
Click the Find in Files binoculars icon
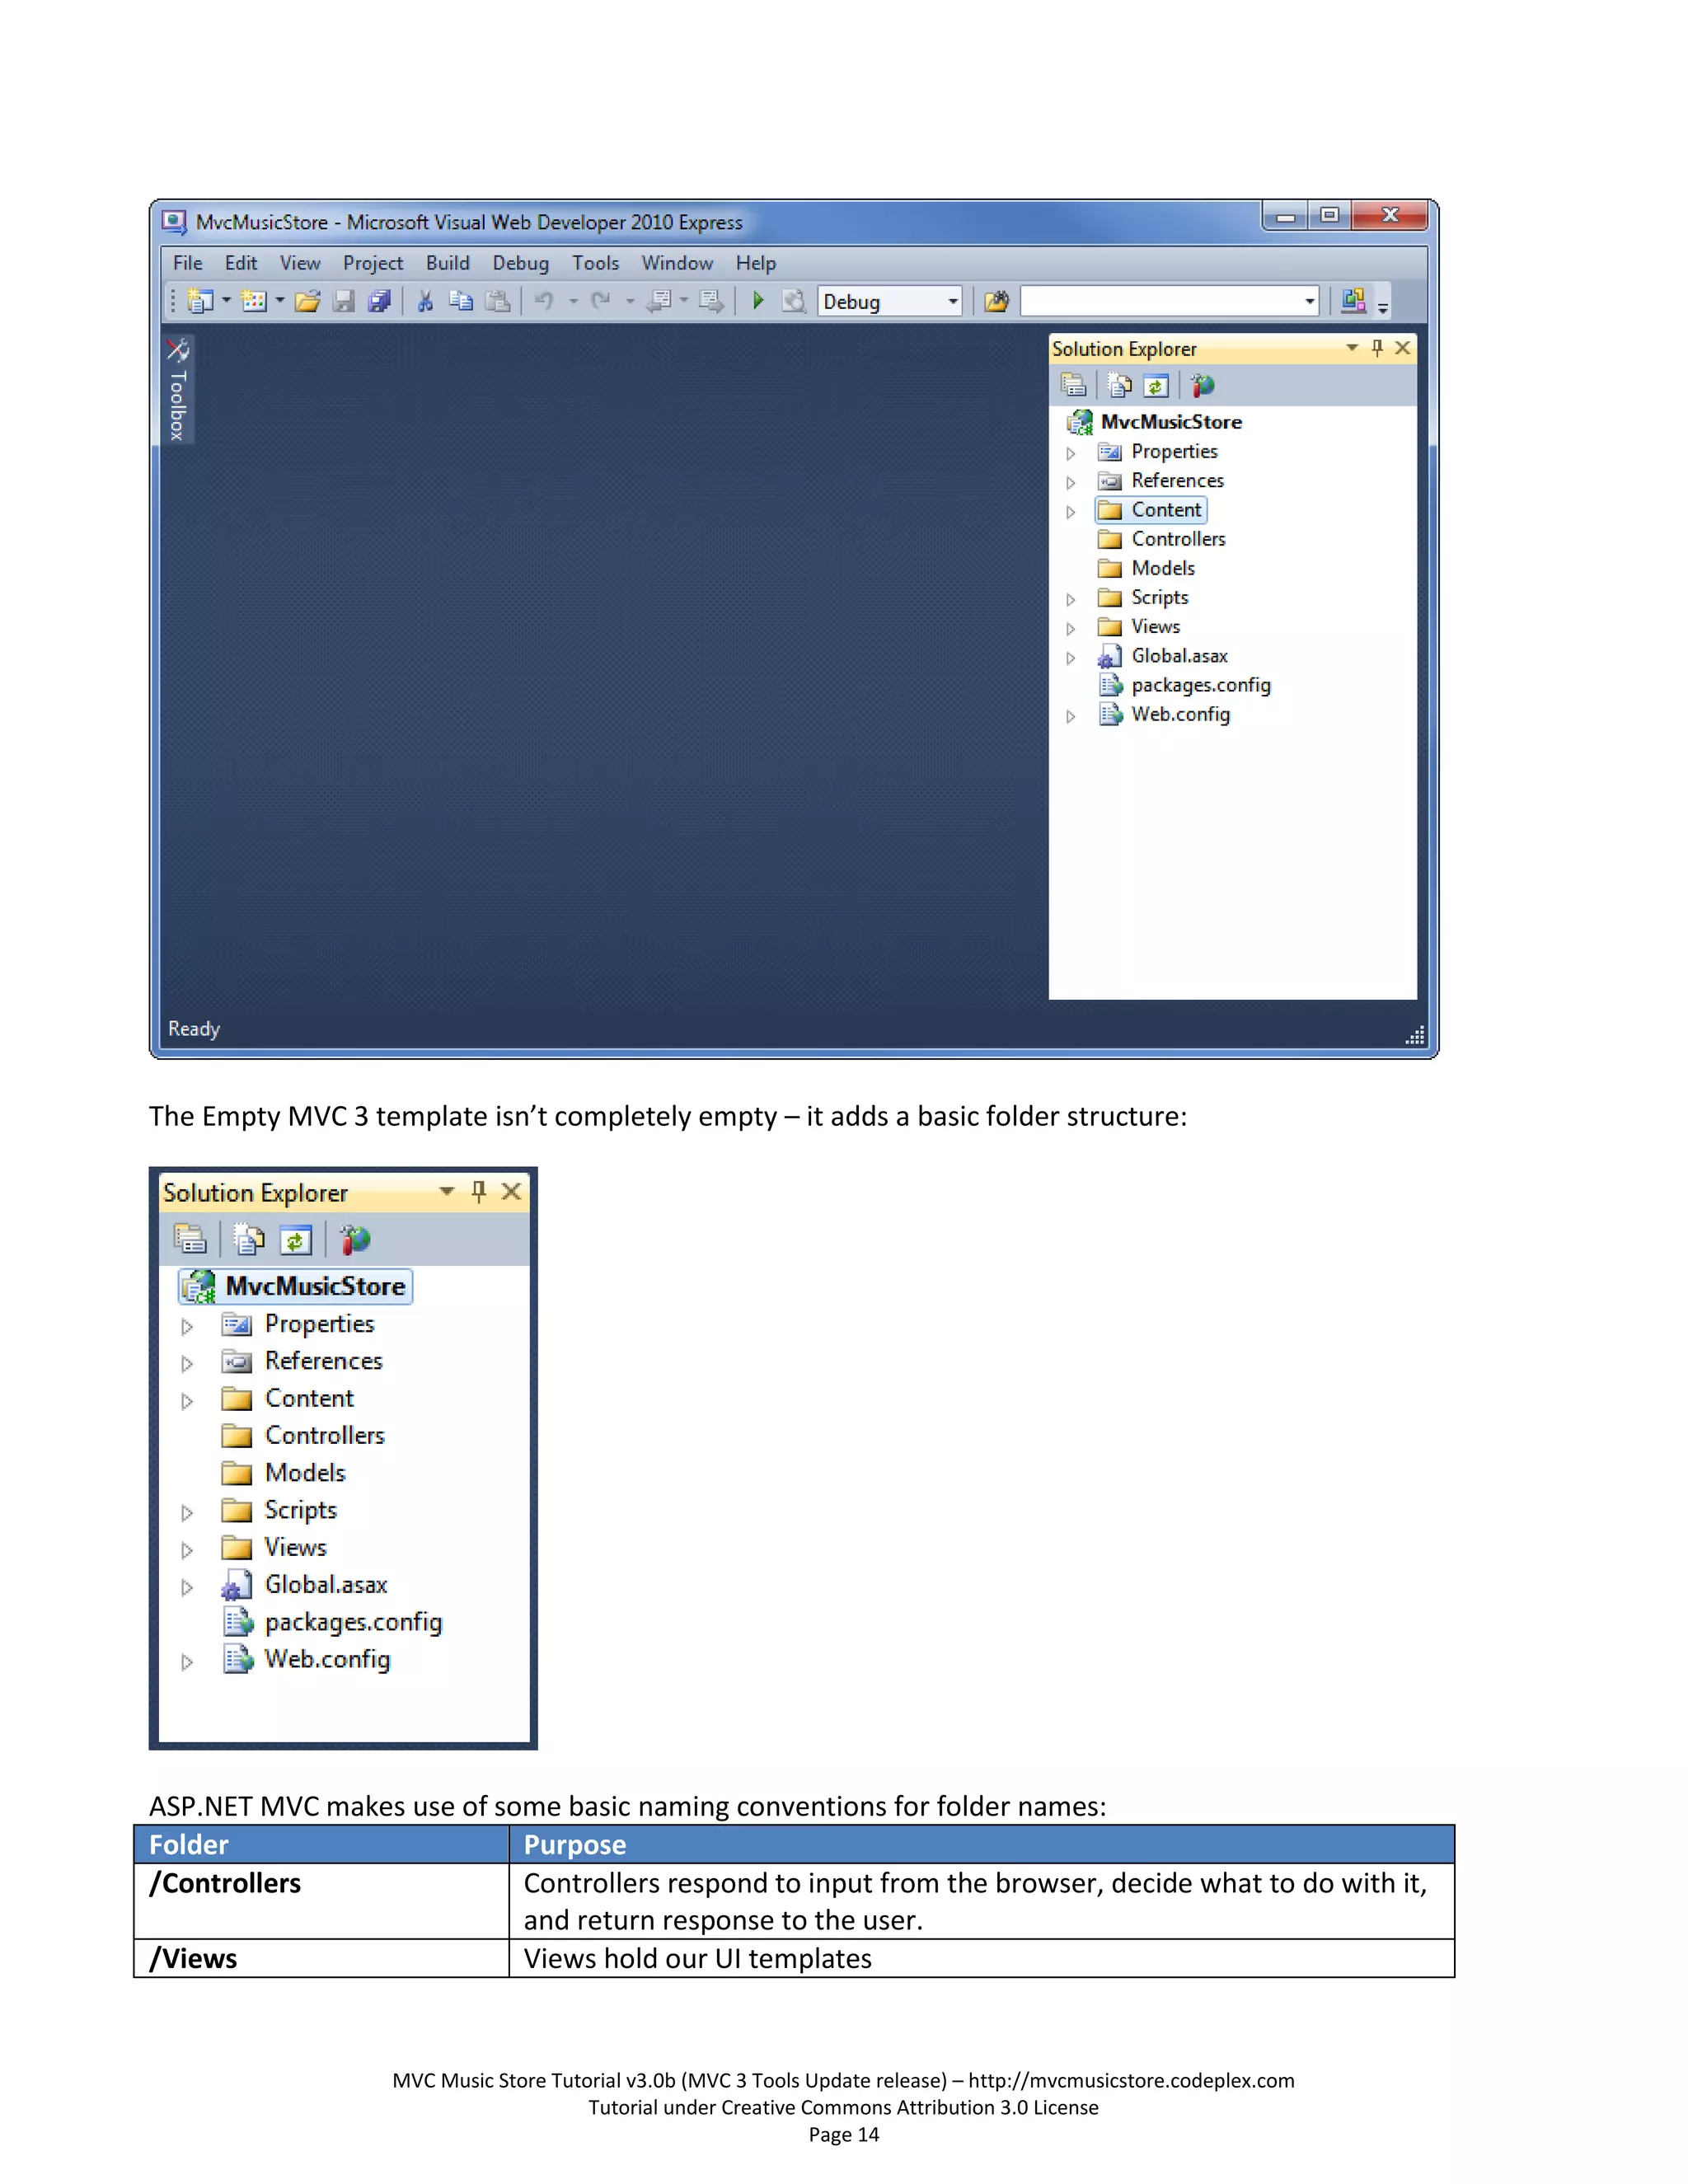tap(996, 301)
